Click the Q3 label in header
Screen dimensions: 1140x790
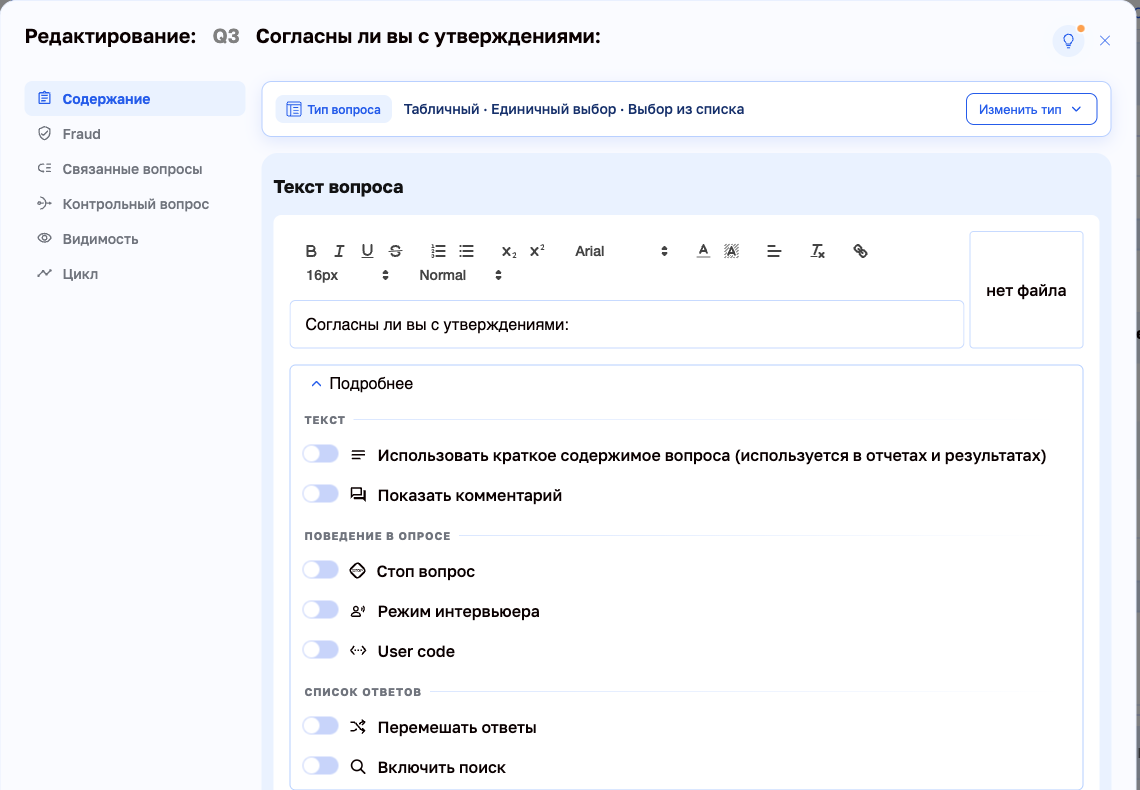(x=225, y=36)
